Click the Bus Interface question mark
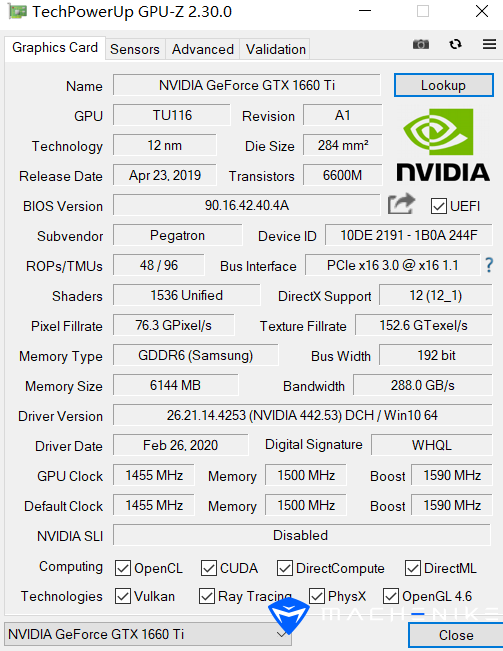Viewport: 503px width, 651px height. tap(489, 265)
